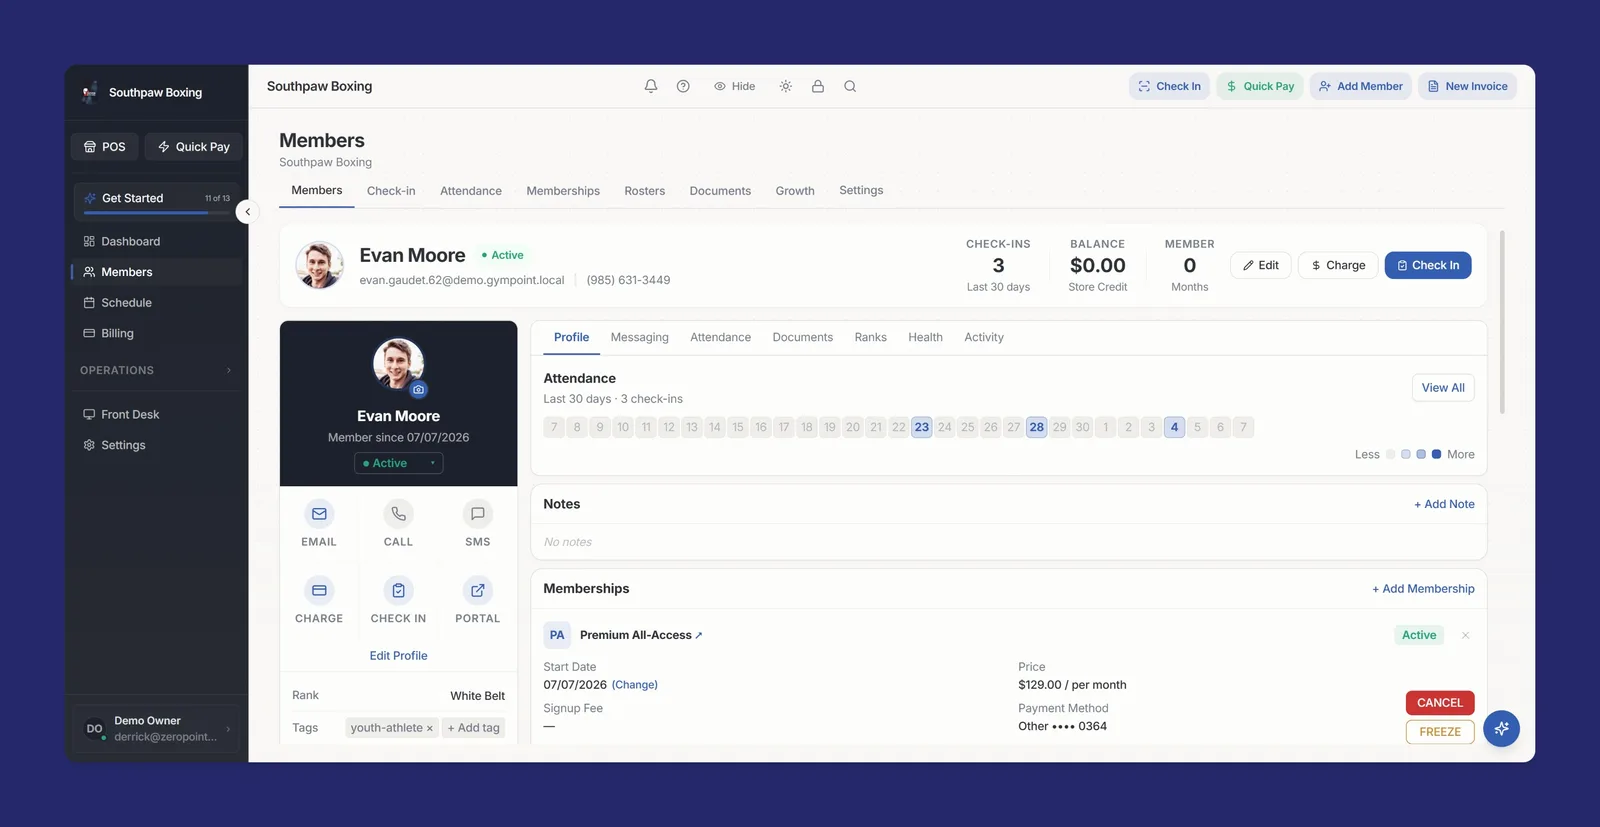Open search magnifier icon in top bar
1600x827 pixels.
pos(850,86)
